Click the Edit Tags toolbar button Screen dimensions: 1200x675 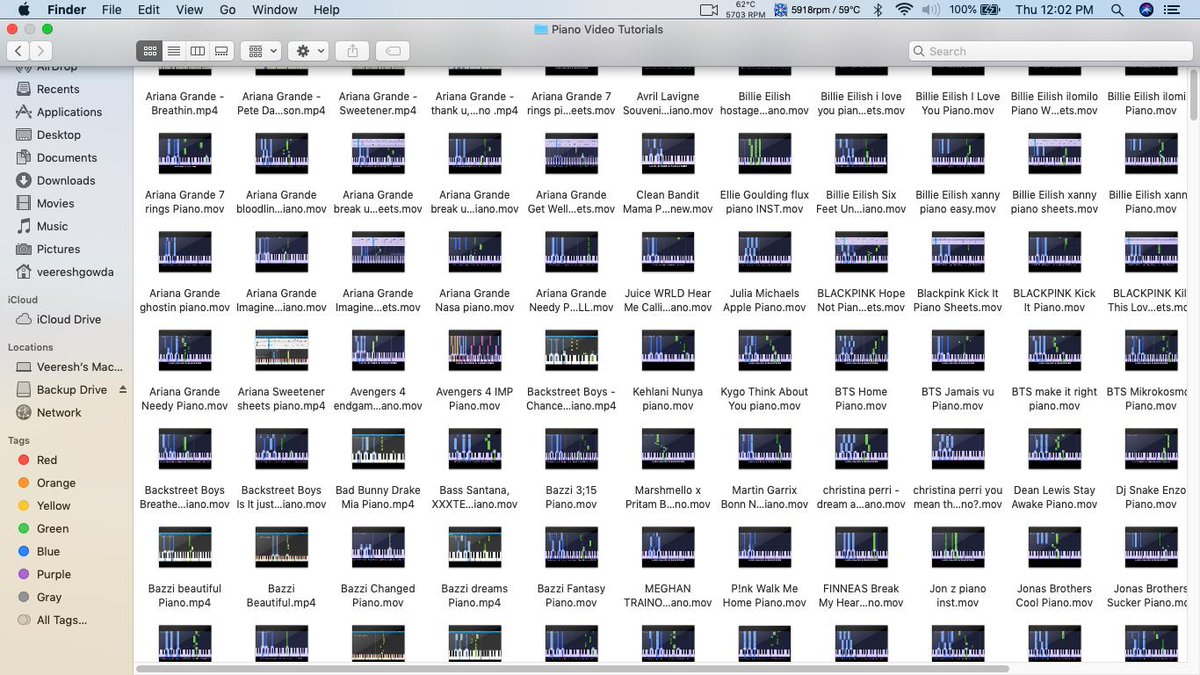click(x=393, y=50)
